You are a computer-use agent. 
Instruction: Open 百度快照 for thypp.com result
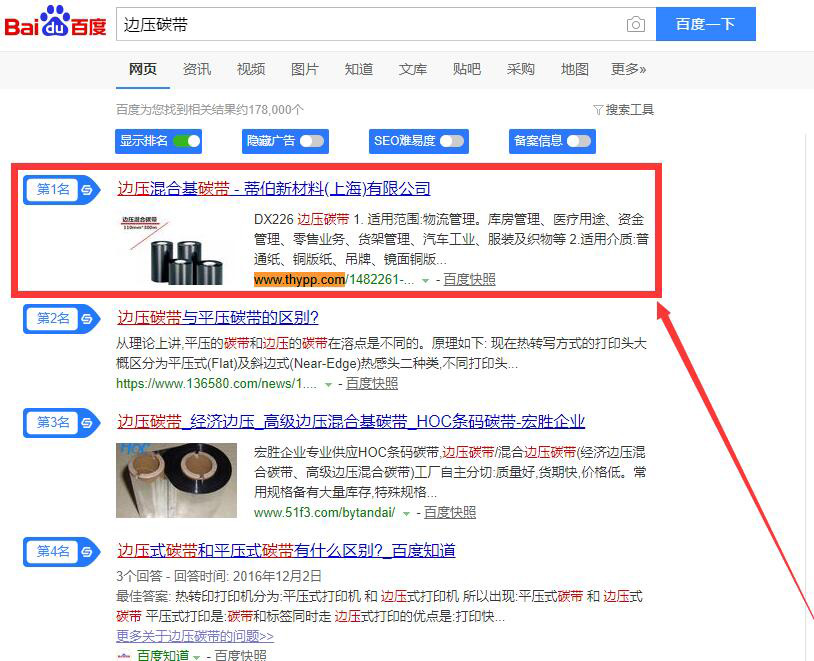point(469,279)
